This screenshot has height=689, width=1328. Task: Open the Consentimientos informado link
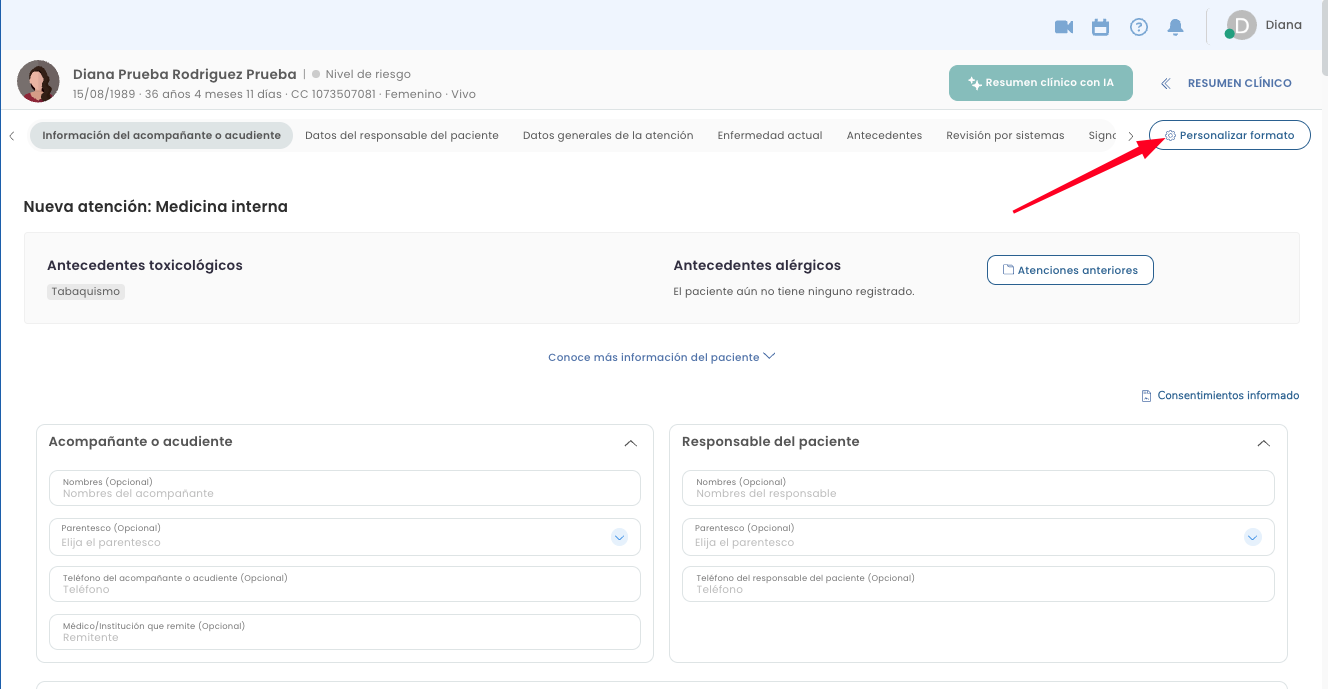(1220, 396)
